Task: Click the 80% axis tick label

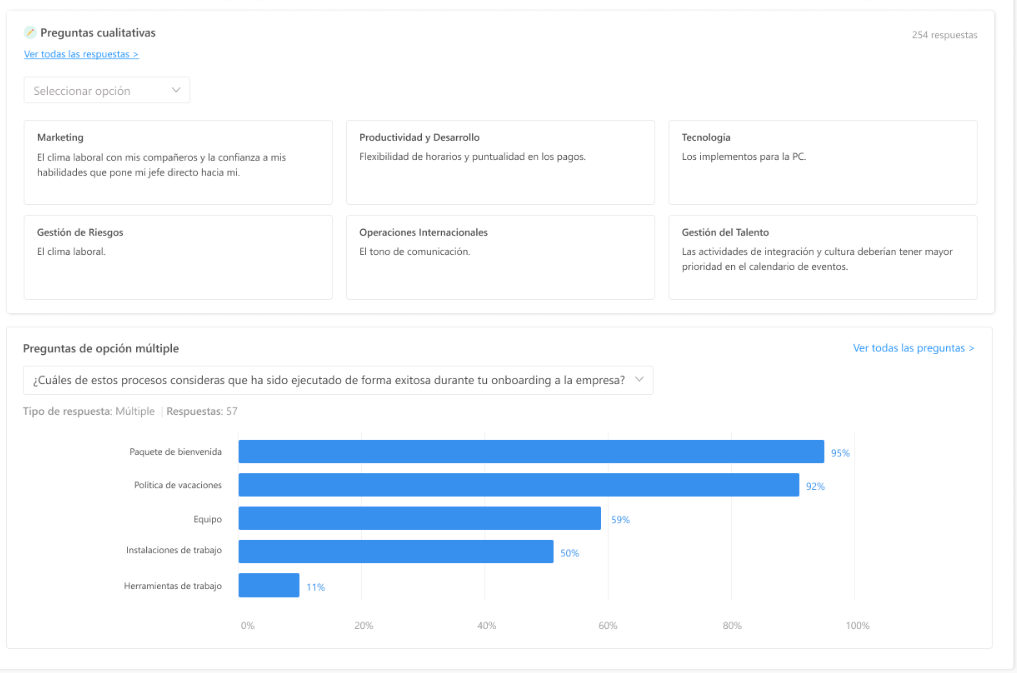Action: [x=732, y=626]
